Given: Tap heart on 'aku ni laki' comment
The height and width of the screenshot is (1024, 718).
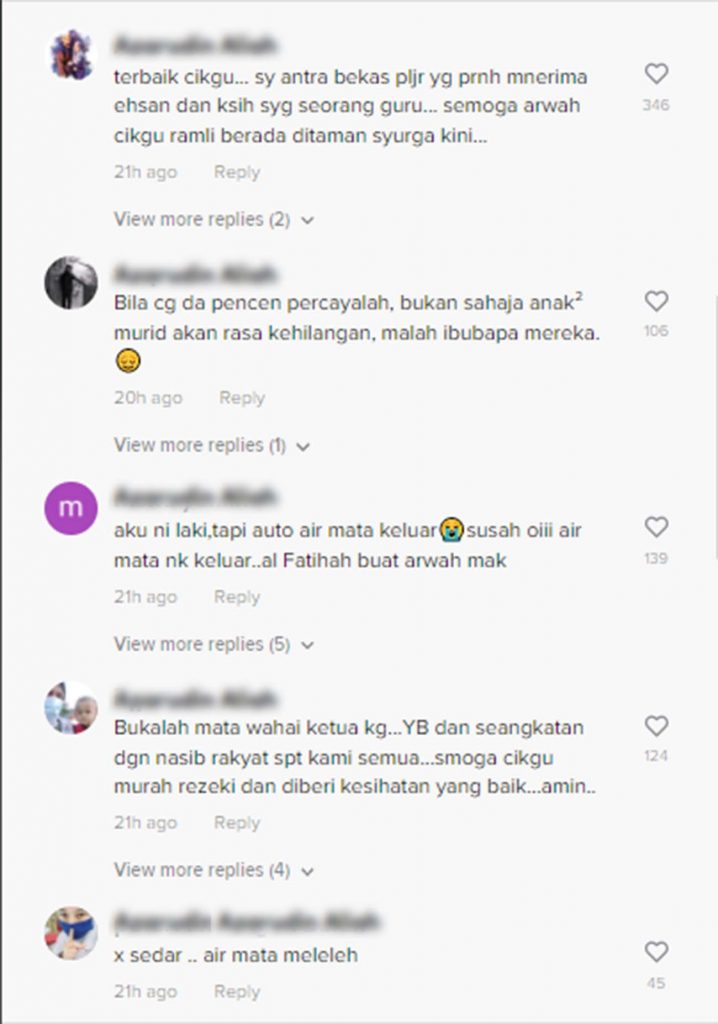Looking at the screenshot, I should point(656,527).
